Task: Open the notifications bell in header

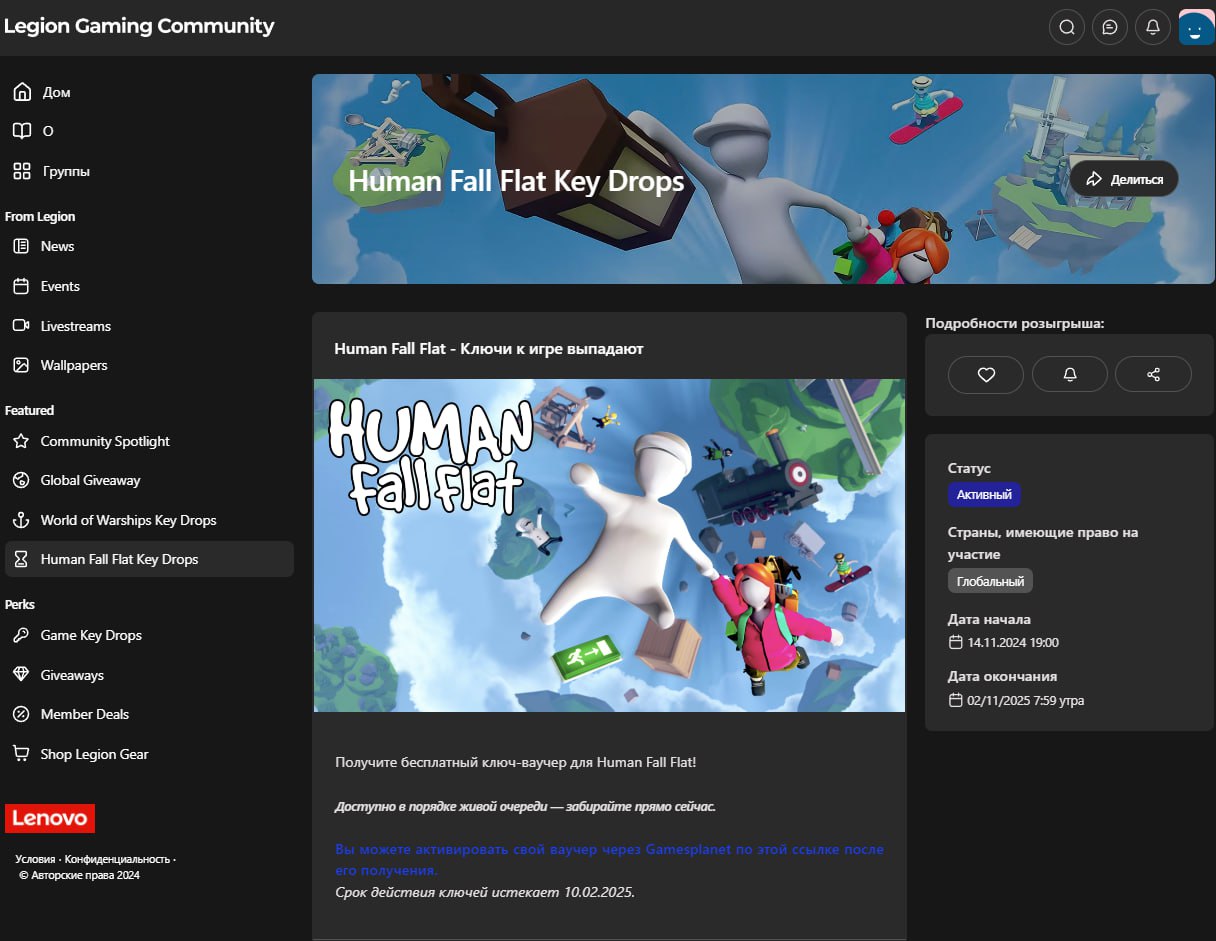Action: [1152, 27]
